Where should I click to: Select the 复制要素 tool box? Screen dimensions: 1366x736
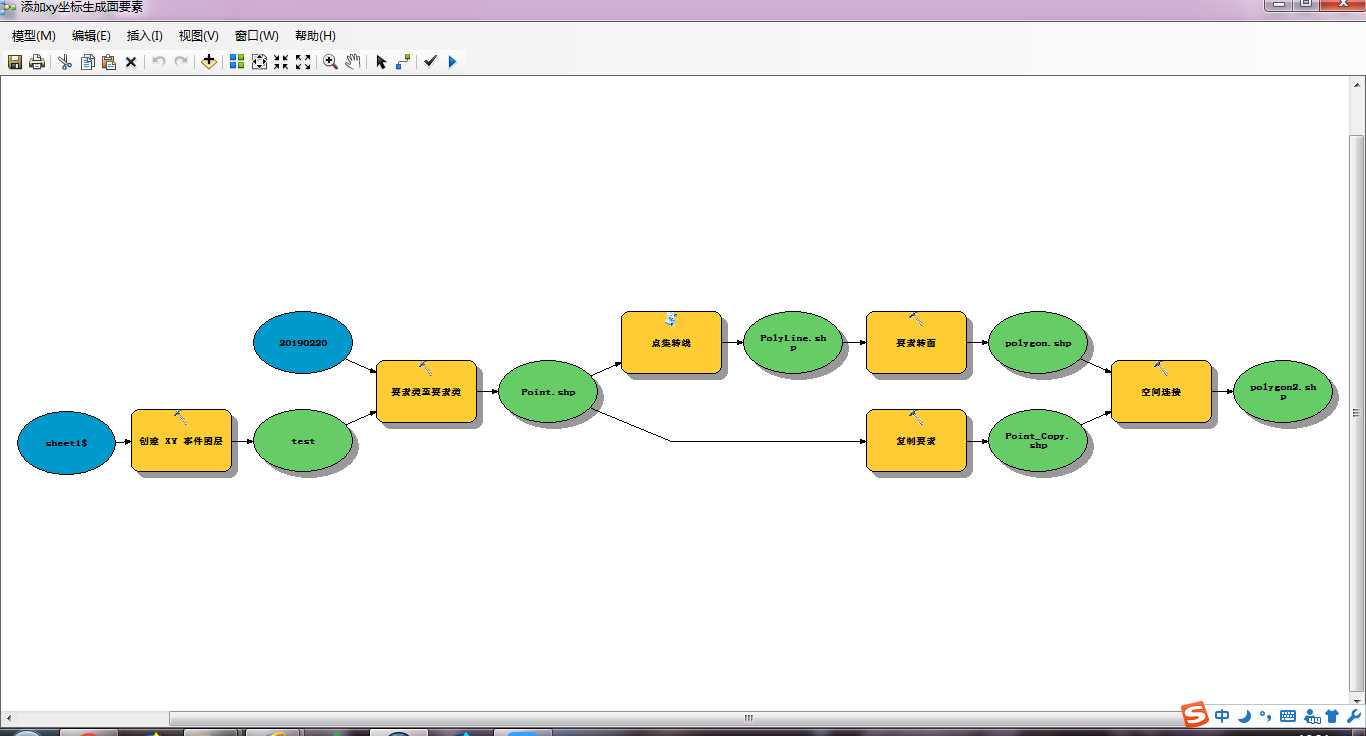click(x=916, y=440)
